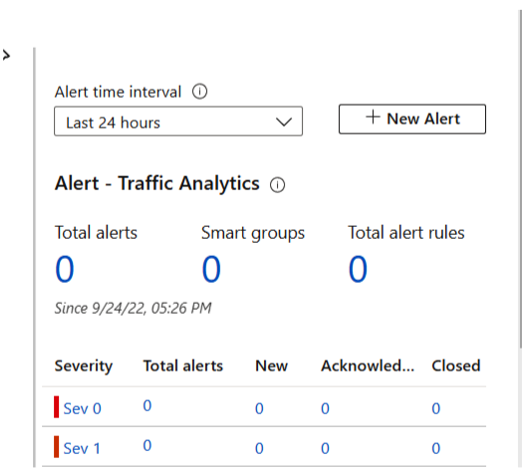The image size is (529, 473).
Task: Click the Sev 0 Acknowledged count
Action: (325, 409)
